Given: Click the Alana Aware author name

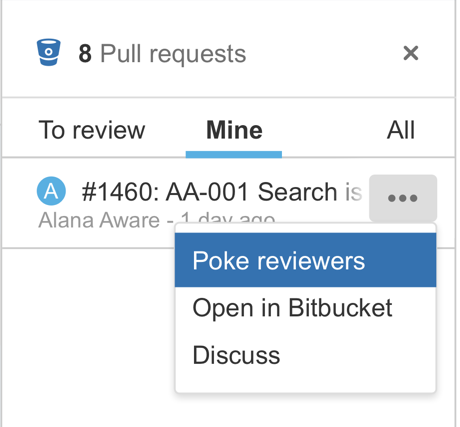Looking at the screenshot, I should [x=99, y=220].
